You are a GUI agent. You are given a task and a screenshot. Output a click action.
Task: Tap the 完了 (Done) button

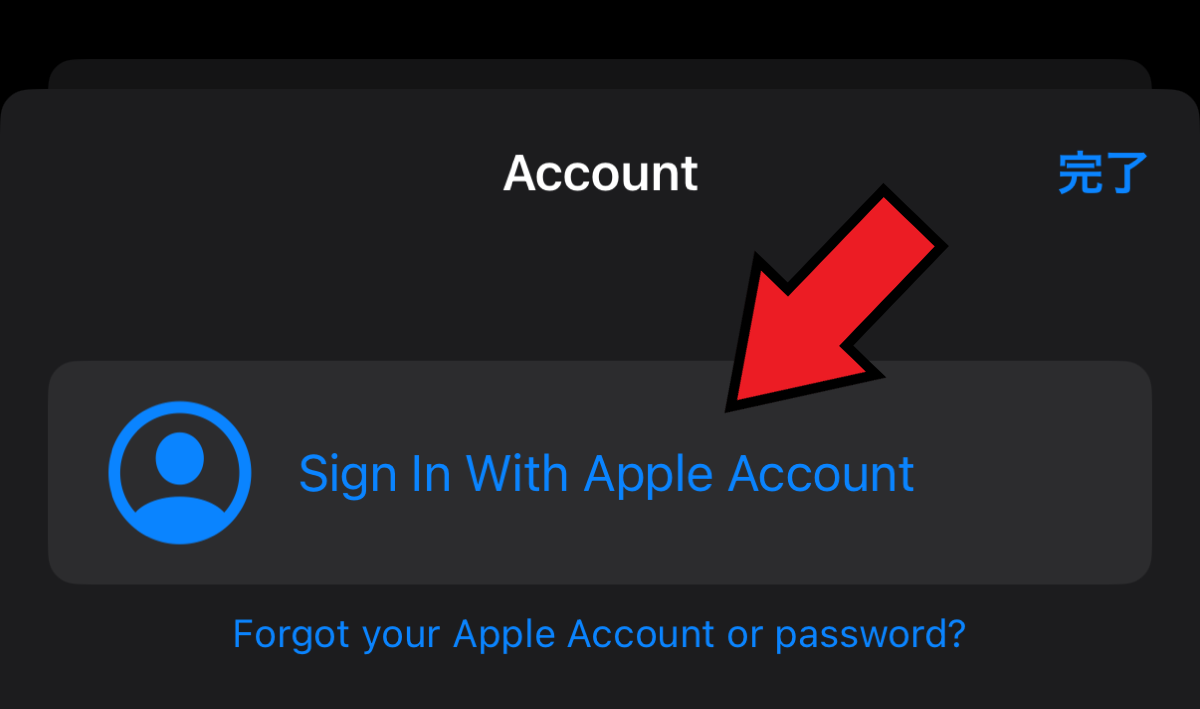tap(1102, 174)
